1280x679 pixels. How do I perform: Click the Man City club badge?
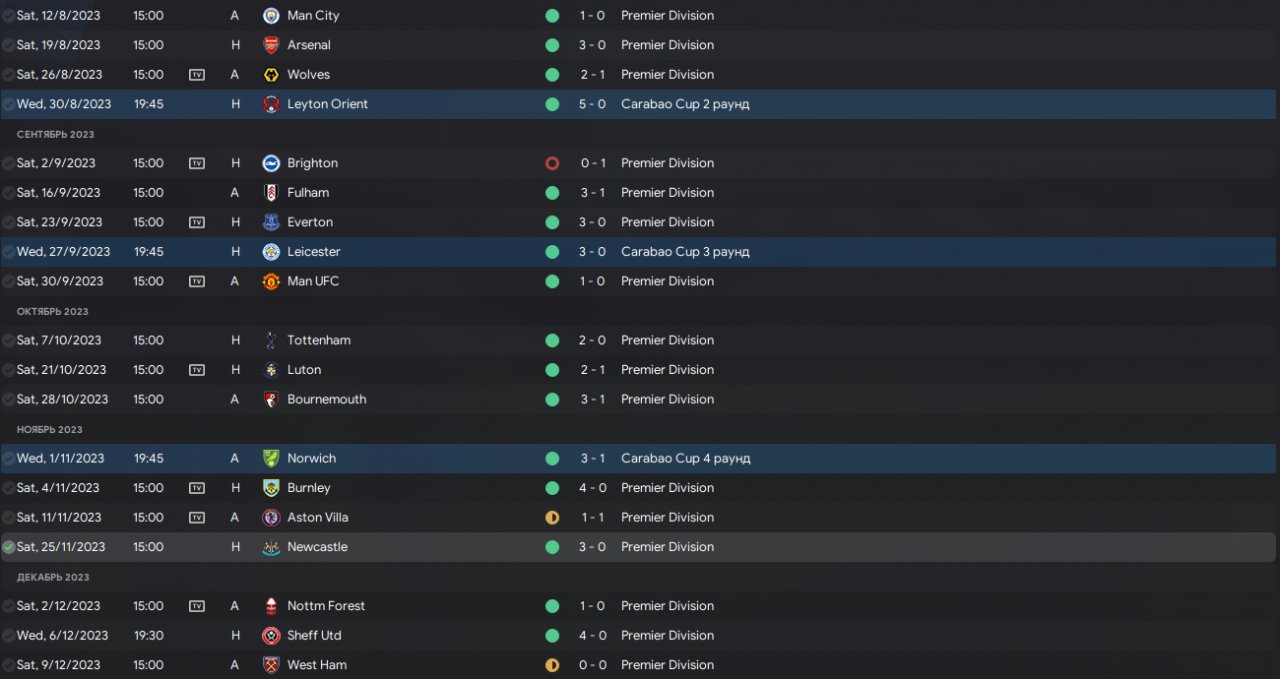click(x=271, y=16)
